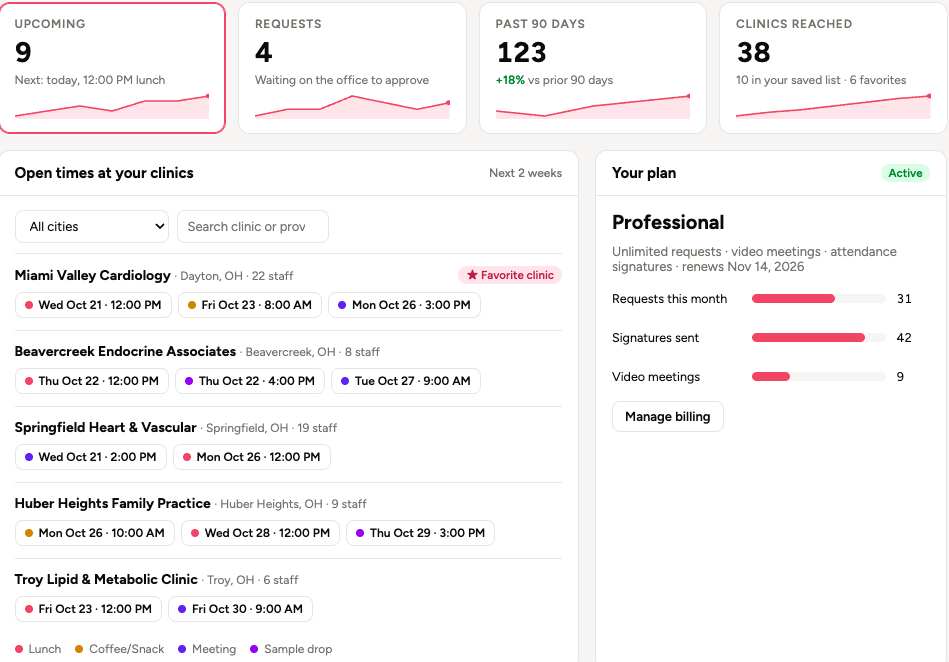Screen dimensions: 949x662
Task: Select the Clinics Reached card
Action: pos(833,68)
